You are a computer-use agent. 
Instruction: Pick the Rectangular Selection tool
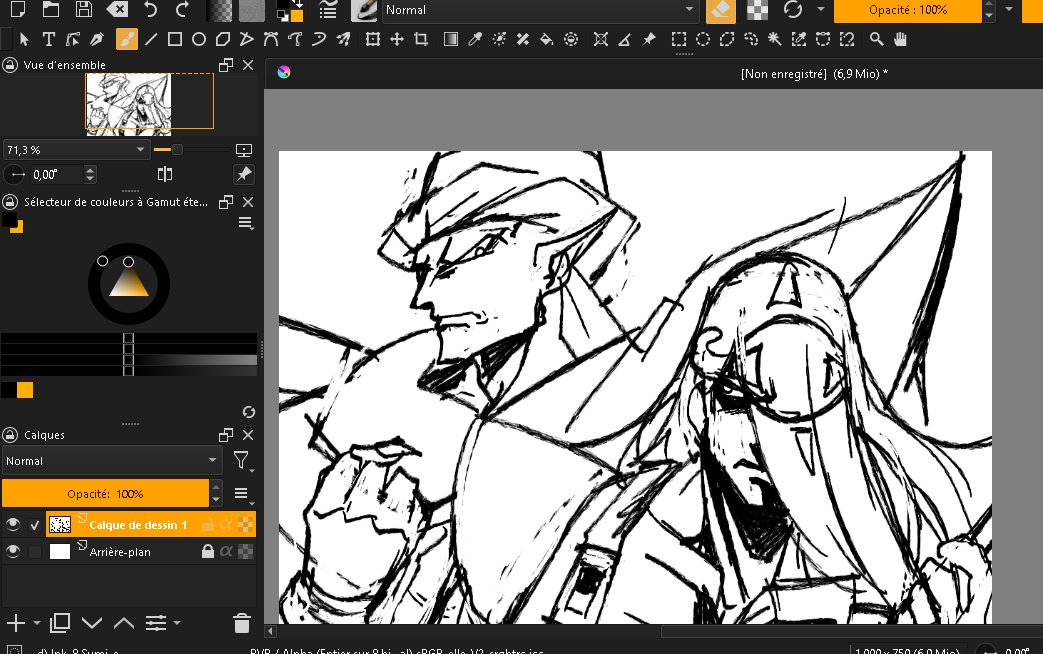tap(680, 39)
